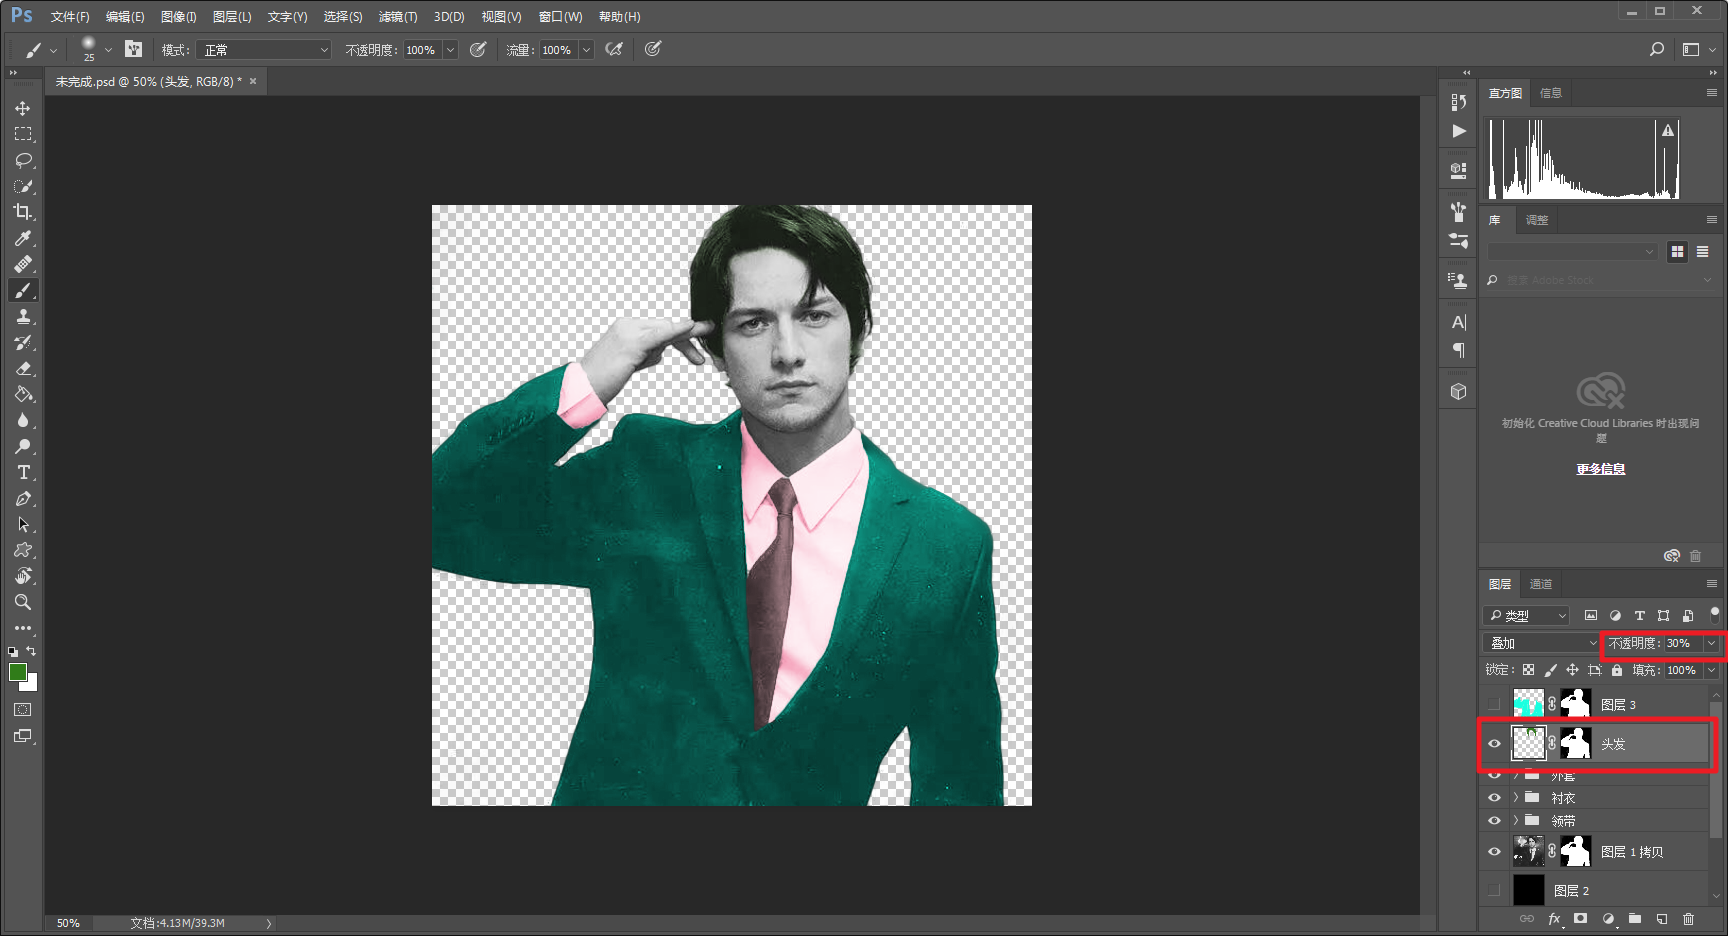
Task: Open the 3D panel cube icon
Action: point(1459,392)
